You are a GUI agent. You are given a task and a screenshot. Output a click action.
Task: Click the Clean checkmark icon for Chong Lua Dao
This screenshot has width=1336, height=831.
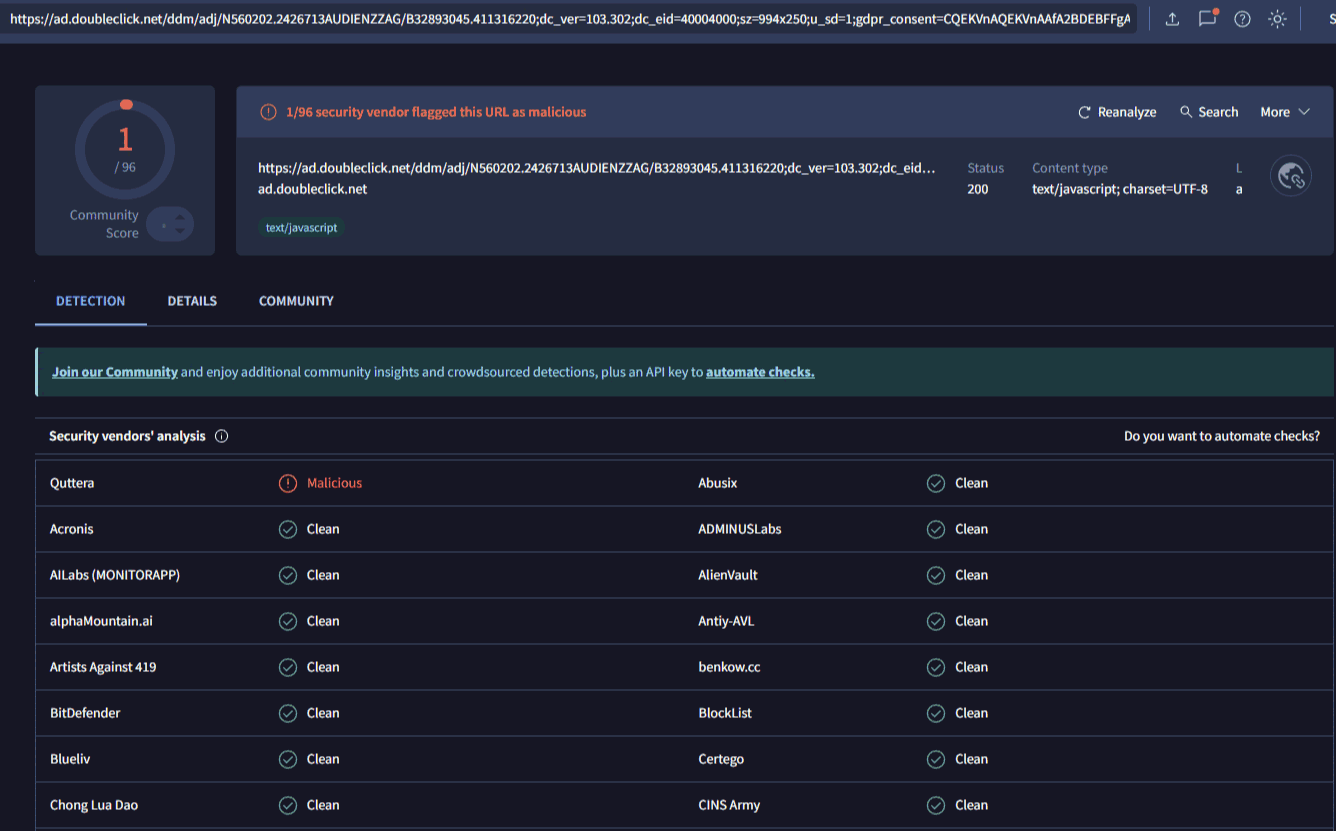point(288,805)
